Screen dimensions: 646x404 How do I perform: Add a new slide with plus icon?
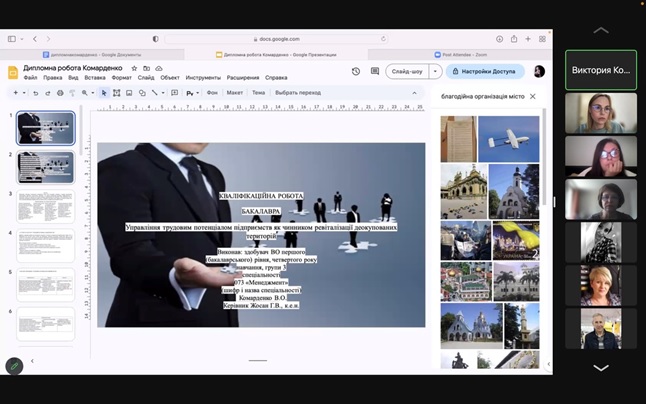click(x=15, y=93)
